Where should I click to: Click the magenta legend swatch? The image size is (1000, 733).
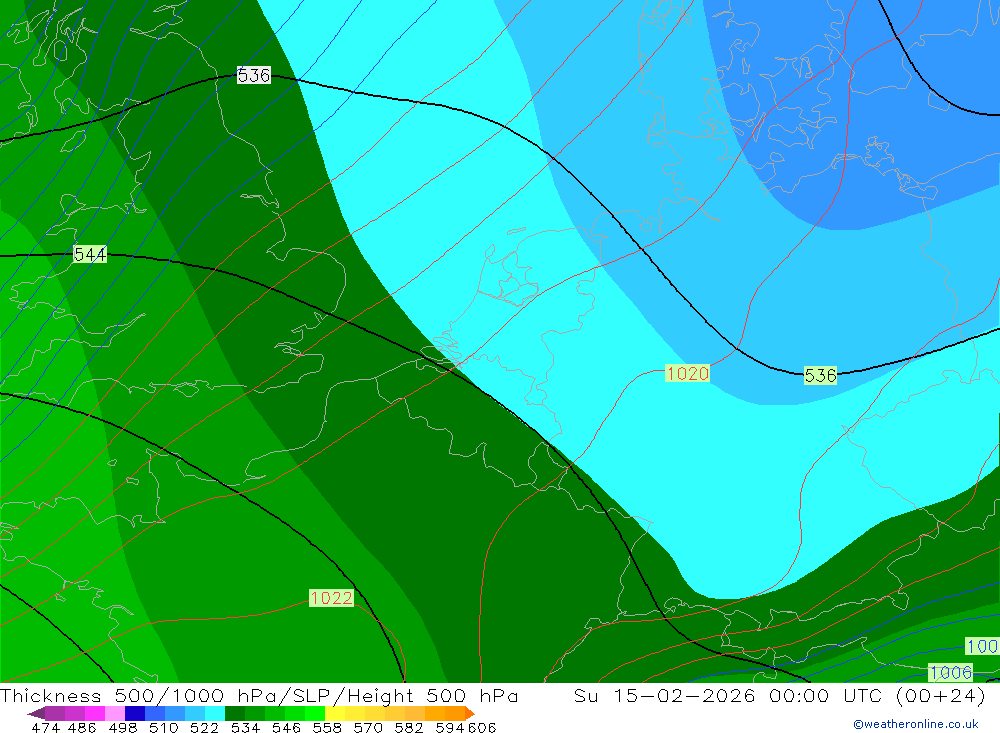click(x=94, y=713)
